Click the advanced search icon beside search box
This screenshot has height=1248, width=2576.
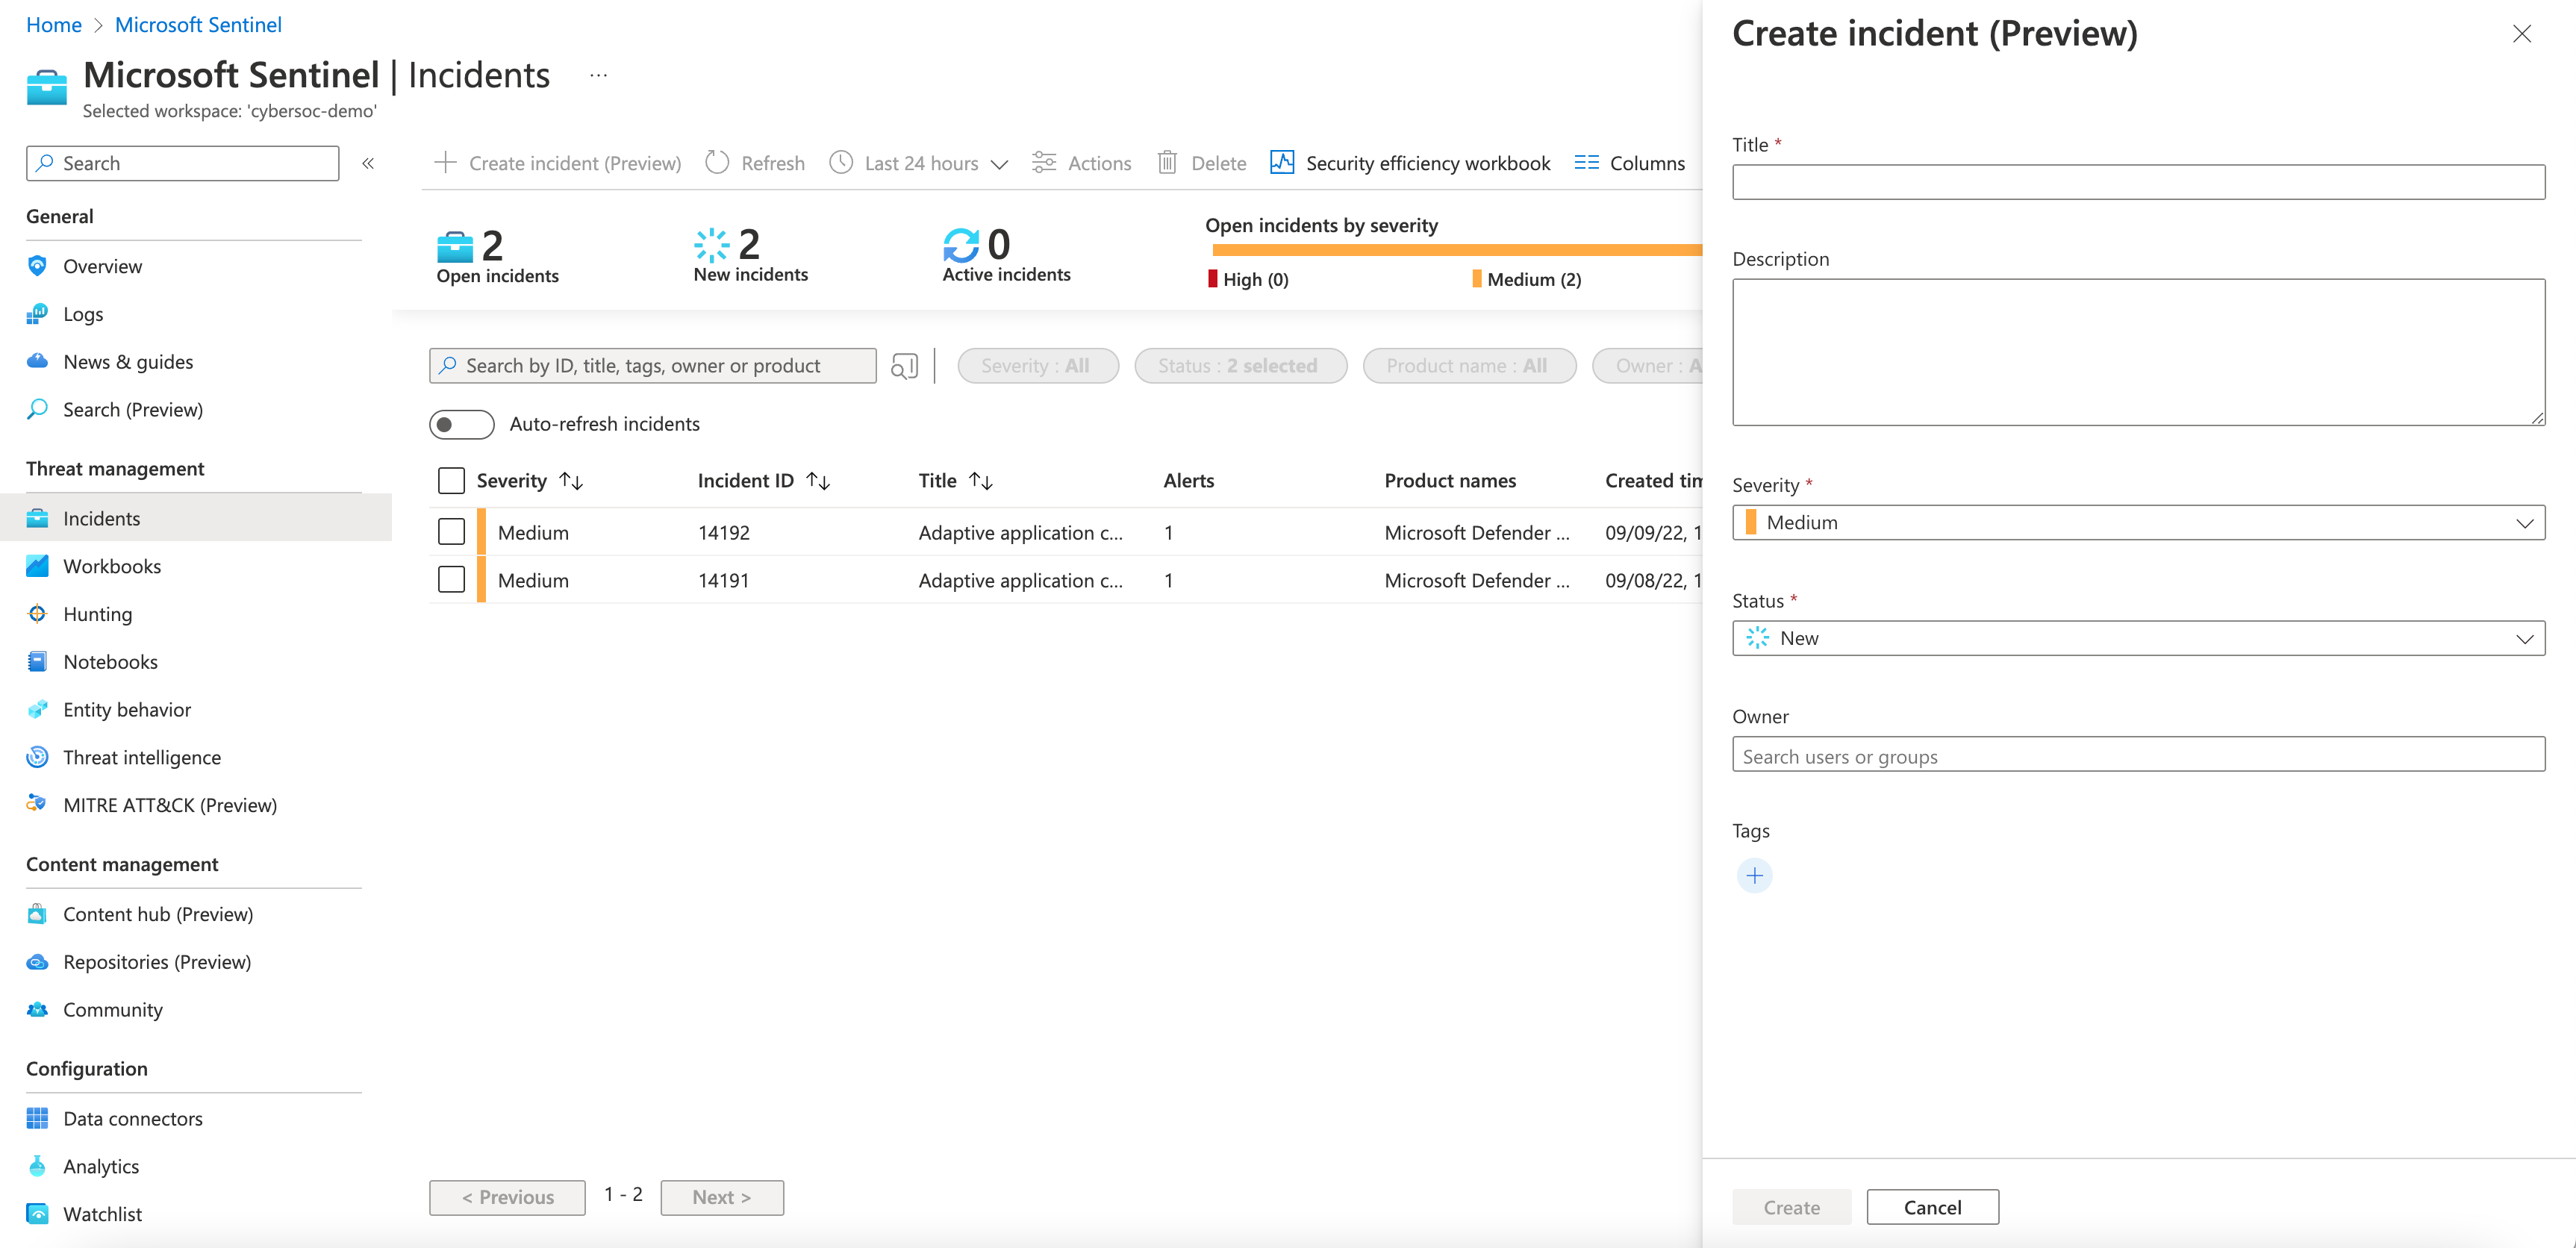904,366
